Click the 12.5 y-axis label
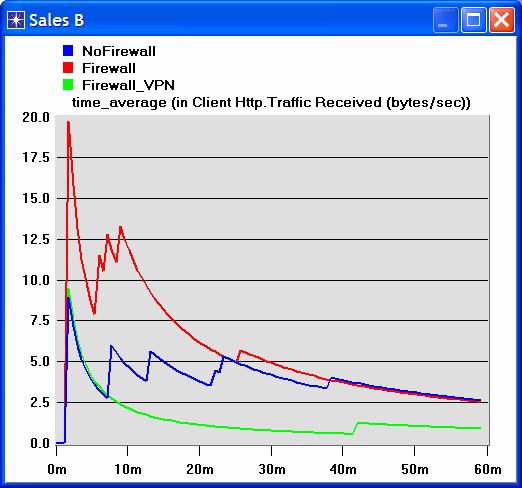 tap(36, 239)
